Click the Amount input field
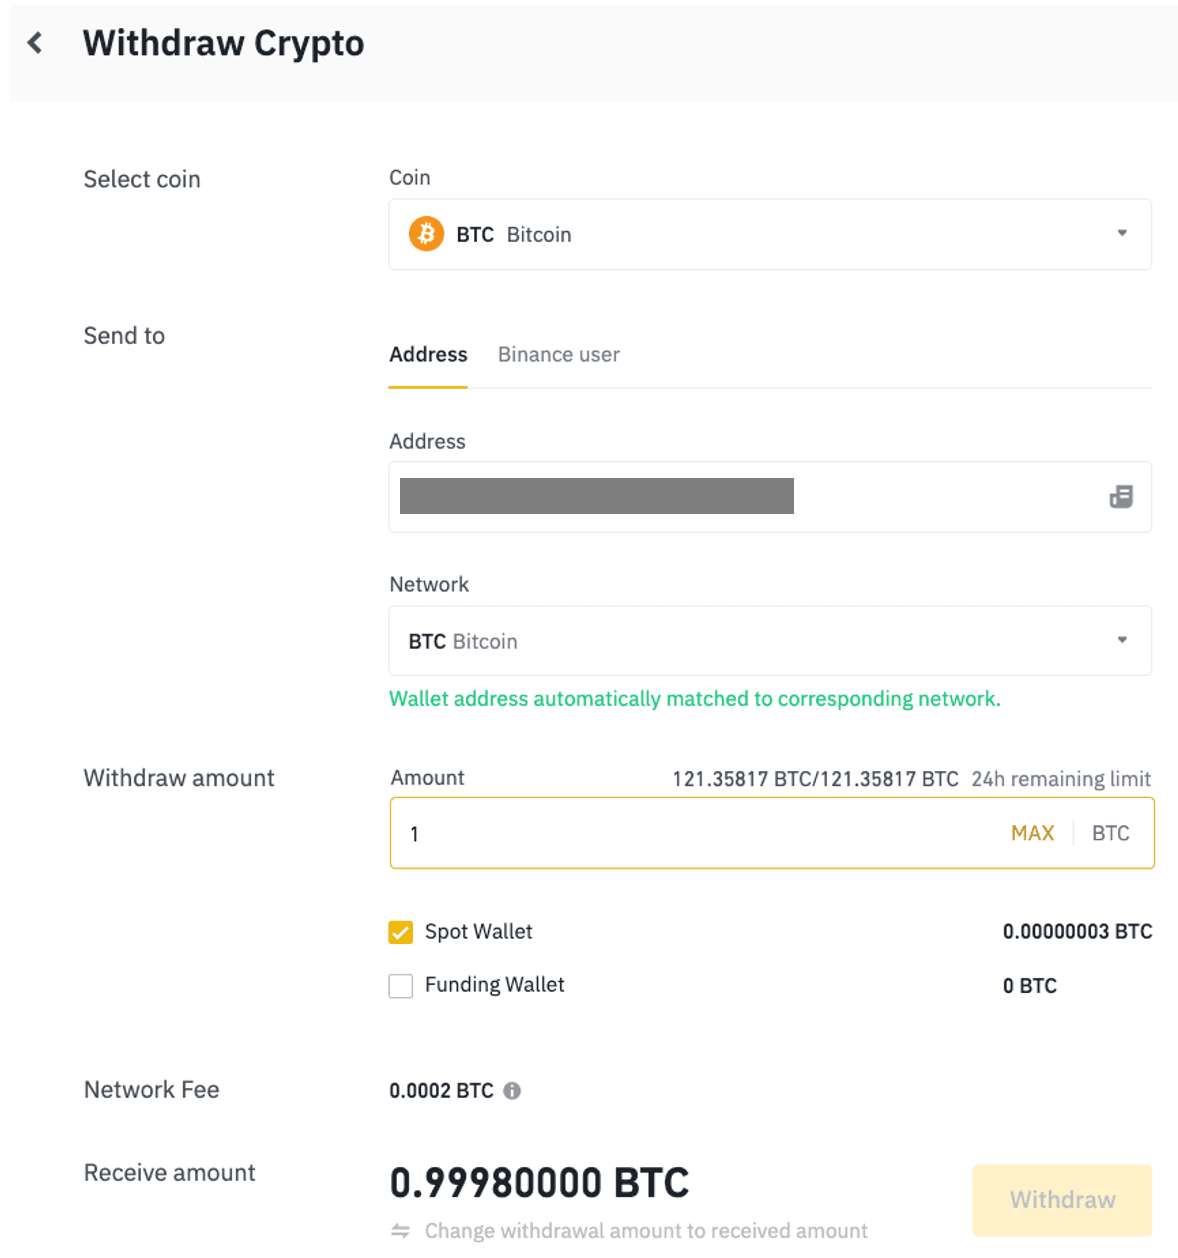This screenshot has height=1258, width=1178. pos(700,833)
